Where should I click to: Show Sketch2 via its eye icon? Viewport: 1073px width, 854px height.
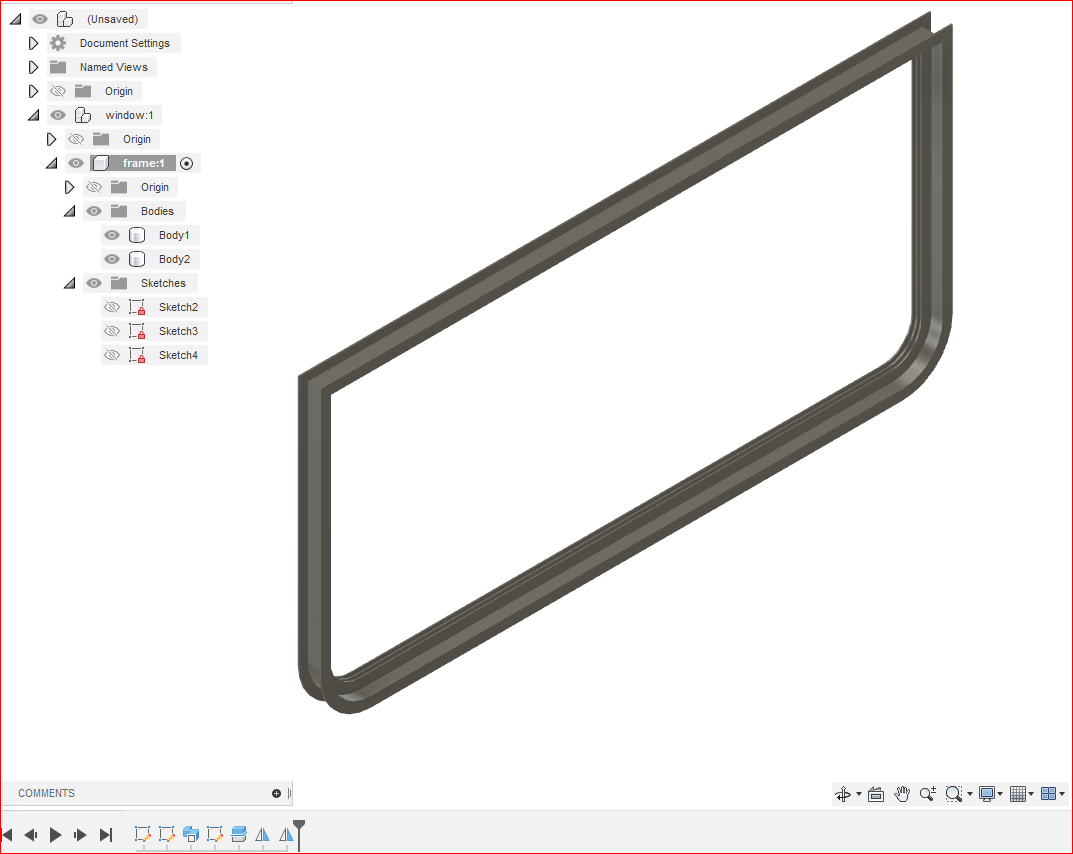112,307
